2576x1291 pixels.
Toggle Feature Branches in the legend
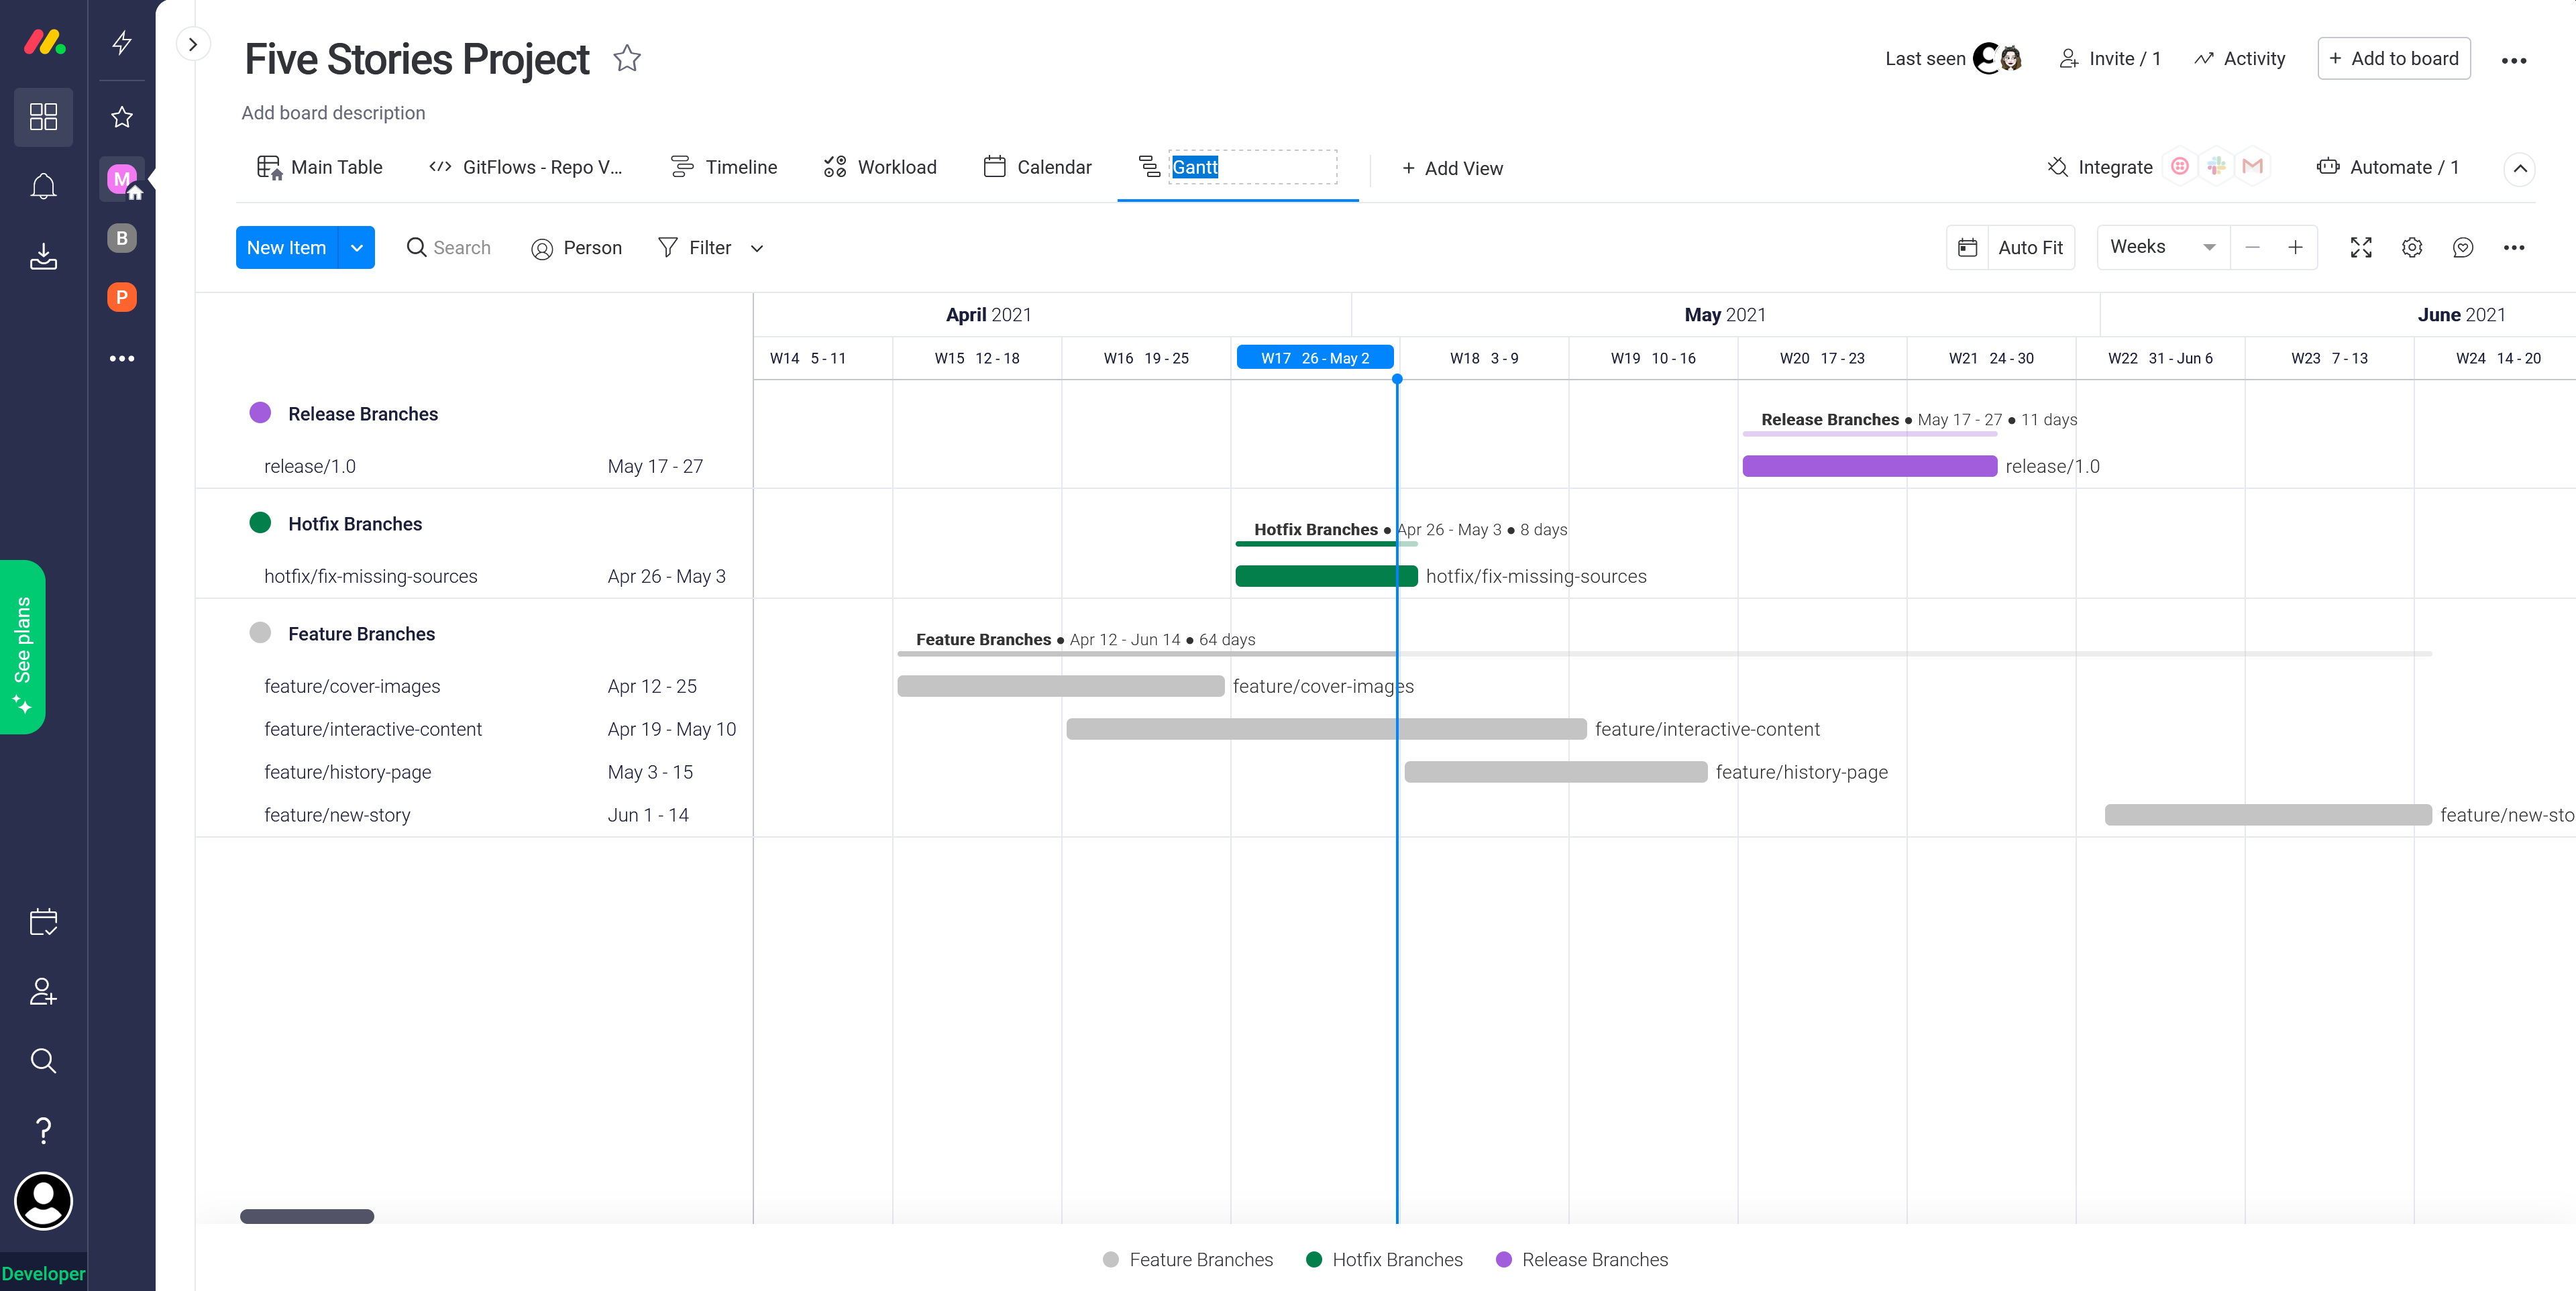pos(1187,1259)
